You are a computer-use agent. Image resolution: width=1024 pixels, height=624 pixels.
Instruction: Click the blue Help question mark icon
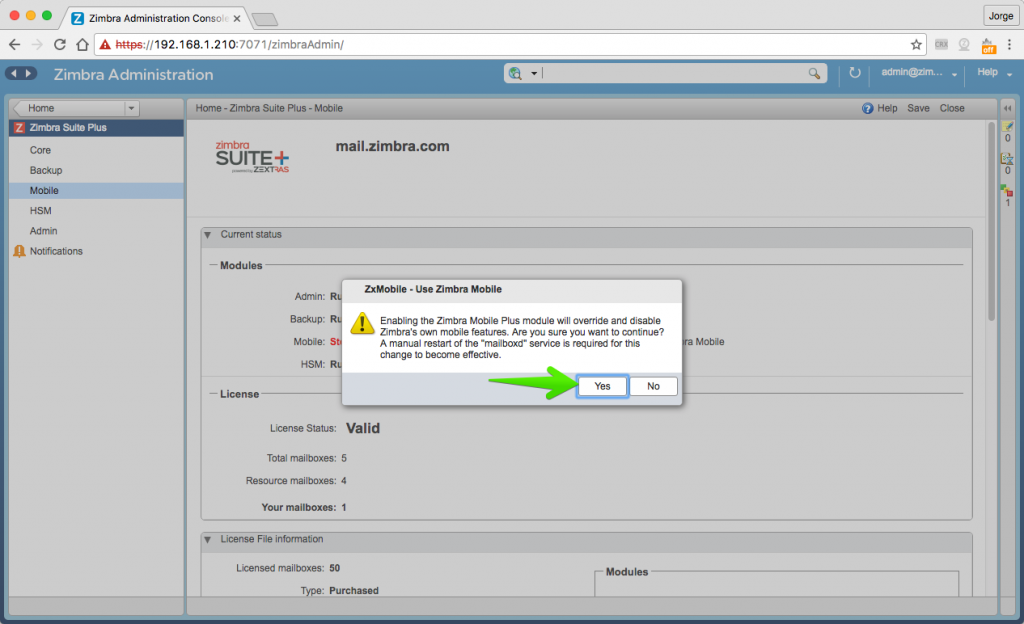pyautogui.click(x=867, y=108)
